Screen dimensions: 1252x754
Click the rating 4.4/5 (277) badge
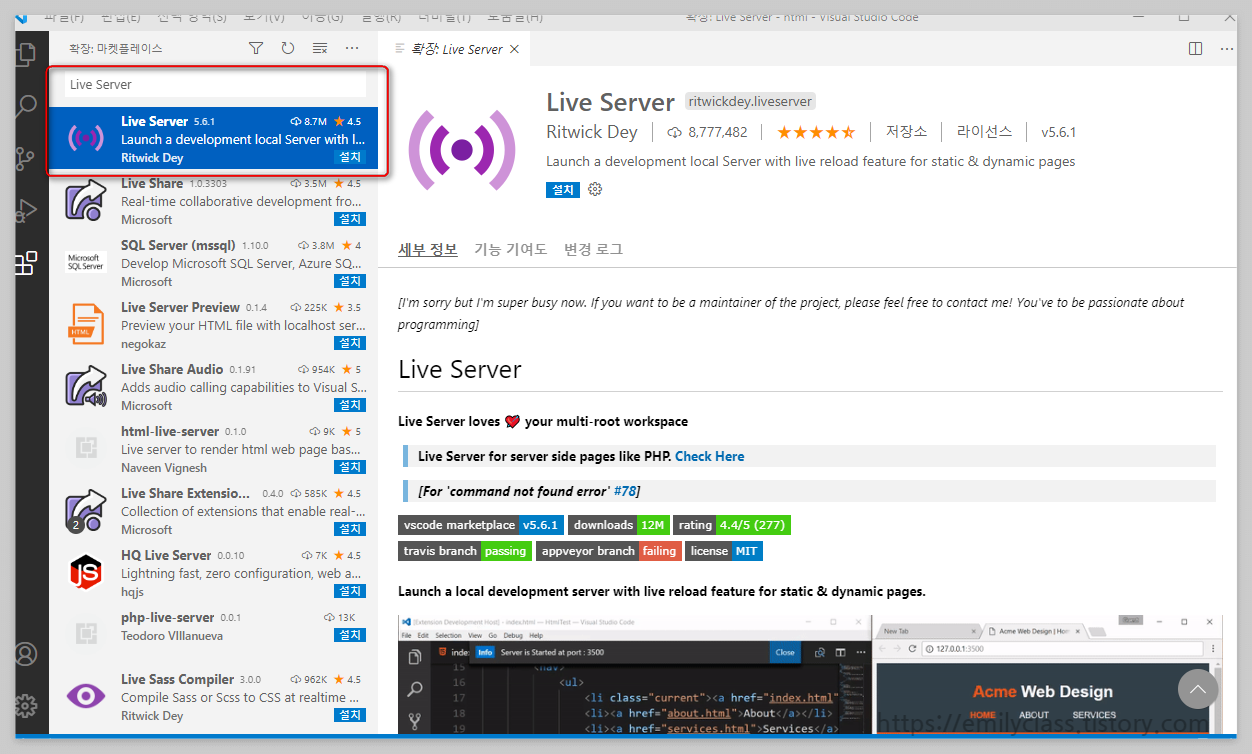pyautogui.click(x=732, y=525)
